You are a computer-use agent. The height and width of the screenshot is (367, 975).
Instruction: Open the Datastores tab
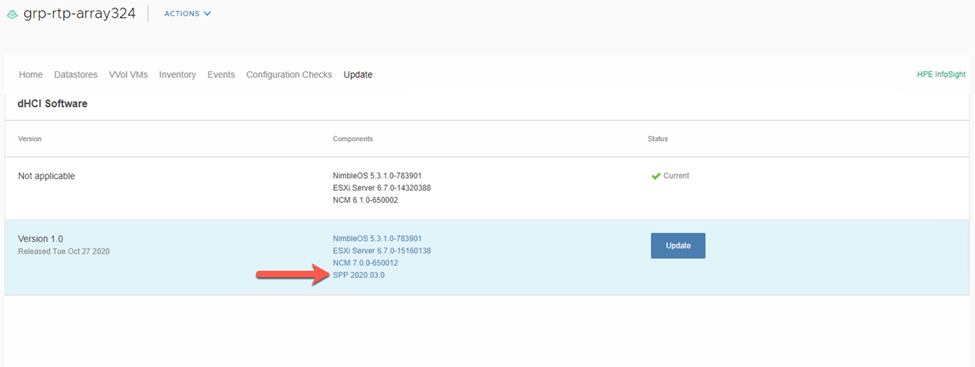click(76, 75)
